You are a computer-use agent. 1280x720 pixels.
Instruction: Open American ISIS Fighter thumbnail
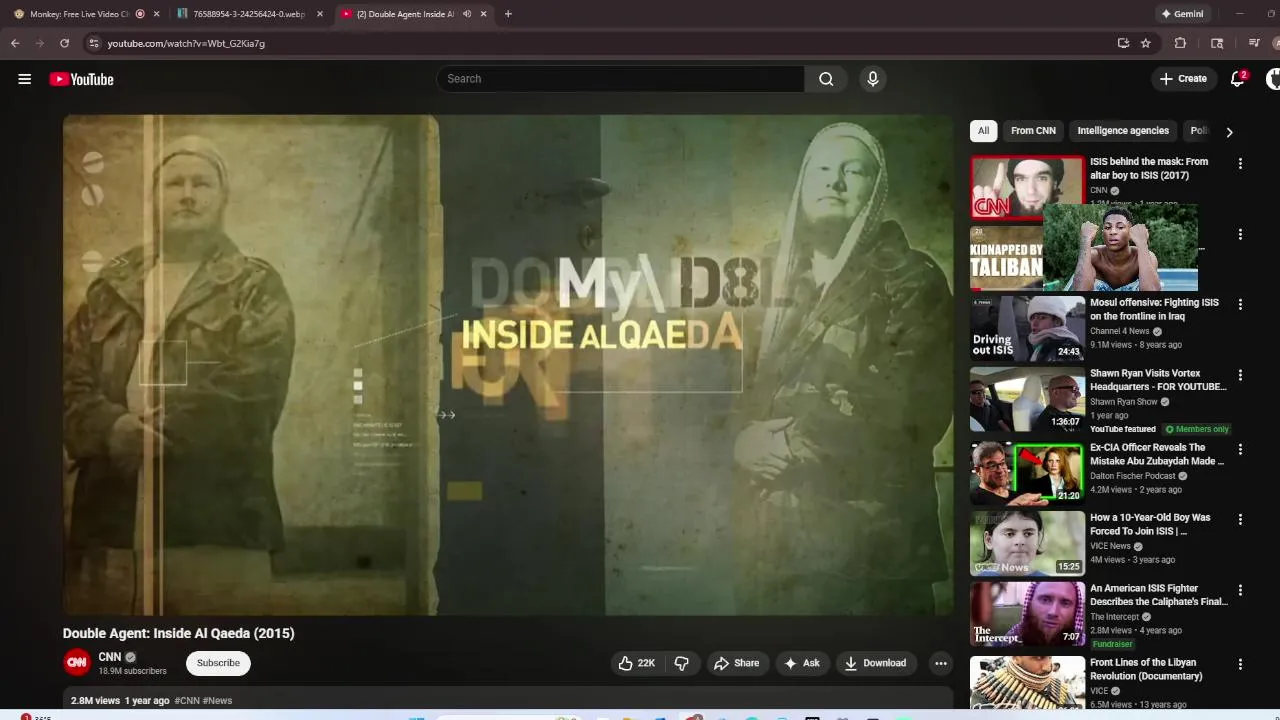pos(1027,614)
